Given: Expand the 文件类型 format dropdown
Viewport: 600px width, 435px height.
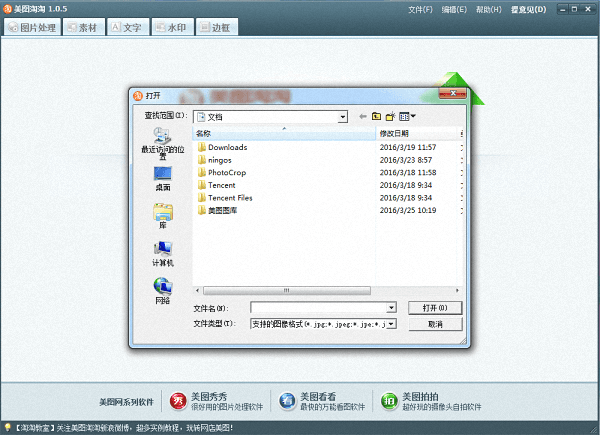Looking at the screenshot, I should point(391,324).
